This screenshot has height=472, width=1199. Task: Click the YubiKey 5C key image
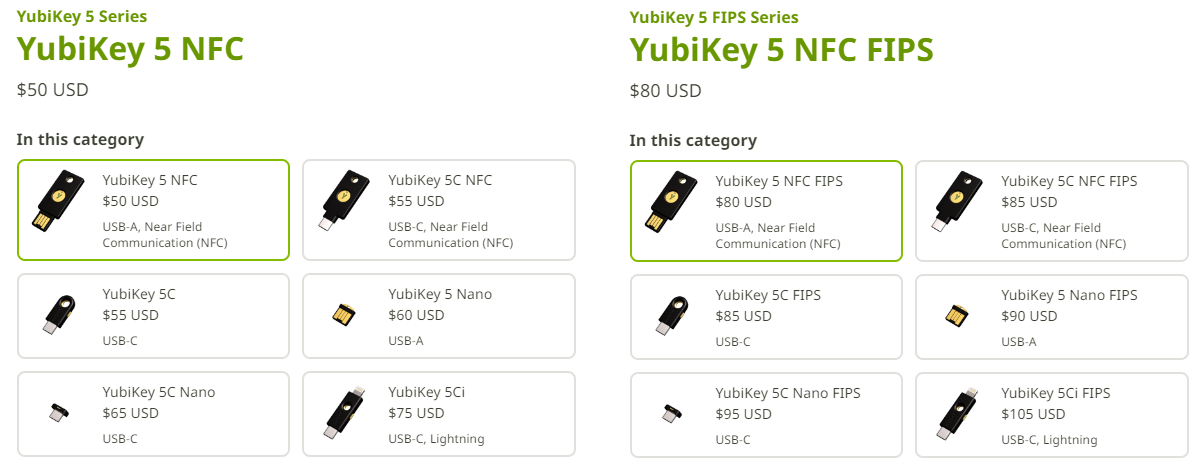click(x=59, y=313)
